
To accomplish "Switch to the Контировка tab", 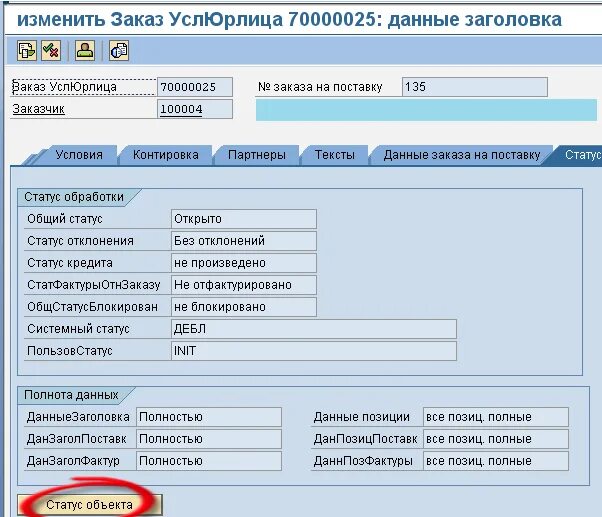I will [x=165, y=155].
